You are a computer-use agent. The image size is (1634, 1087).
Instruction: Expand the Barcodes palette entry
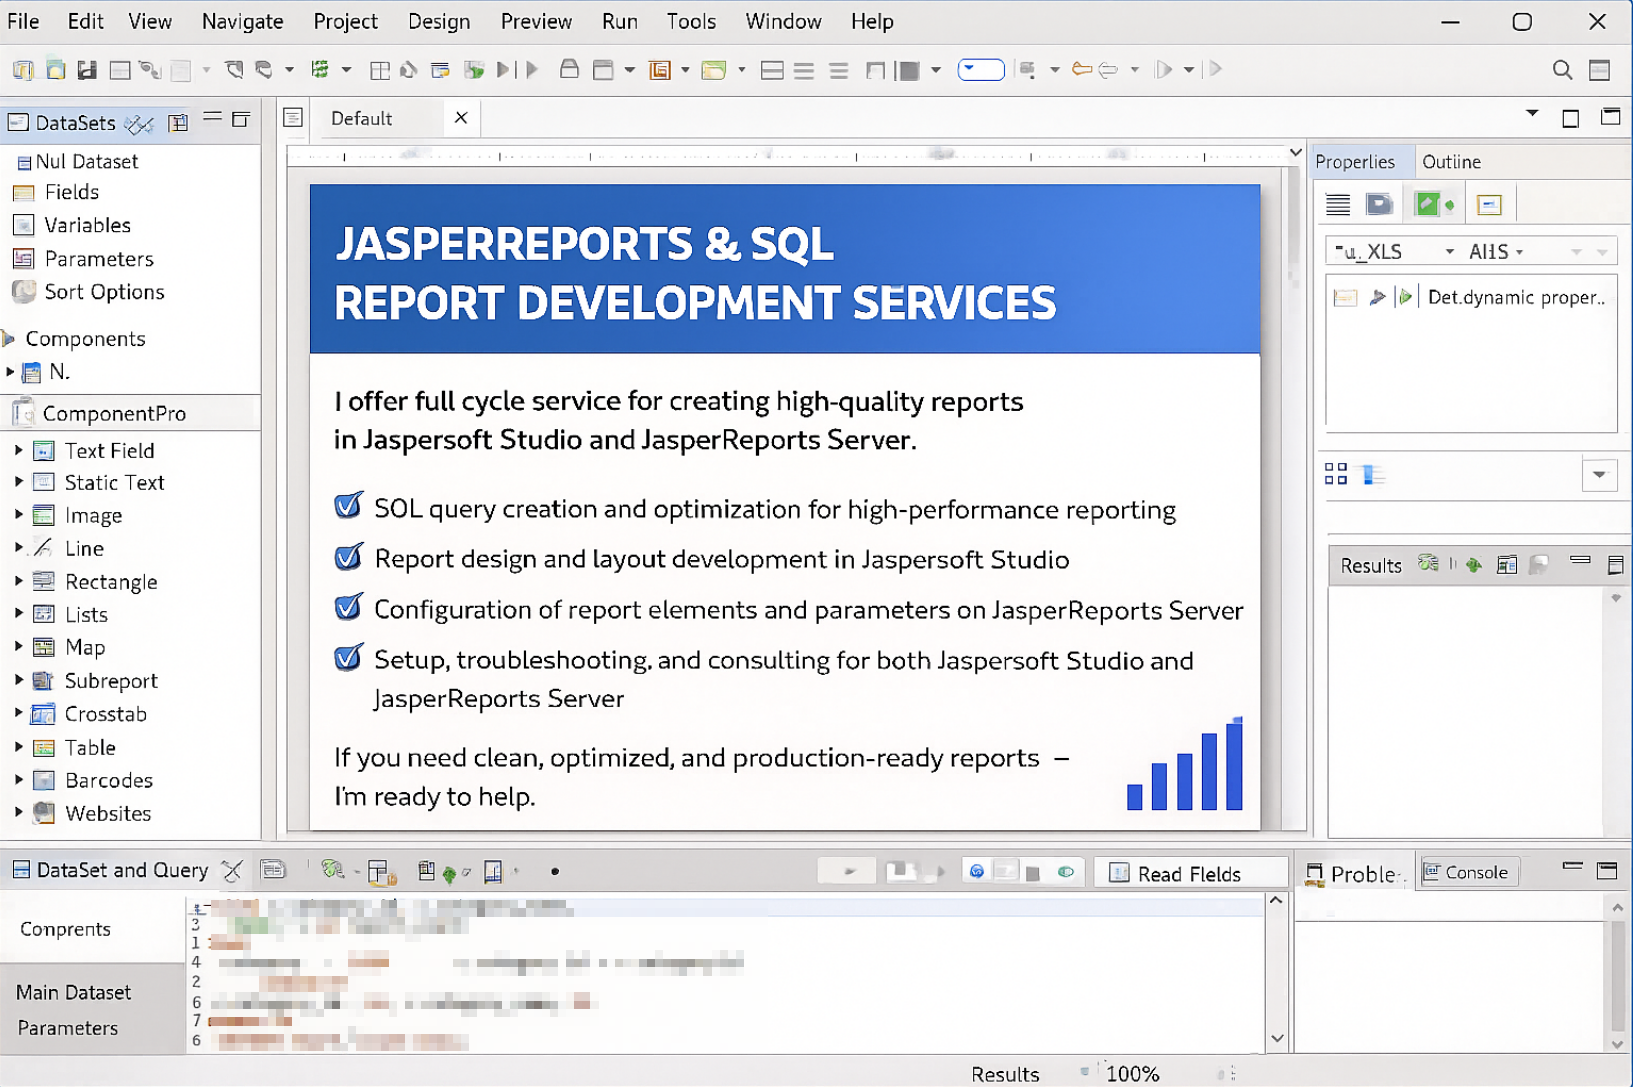pos(17,780)
